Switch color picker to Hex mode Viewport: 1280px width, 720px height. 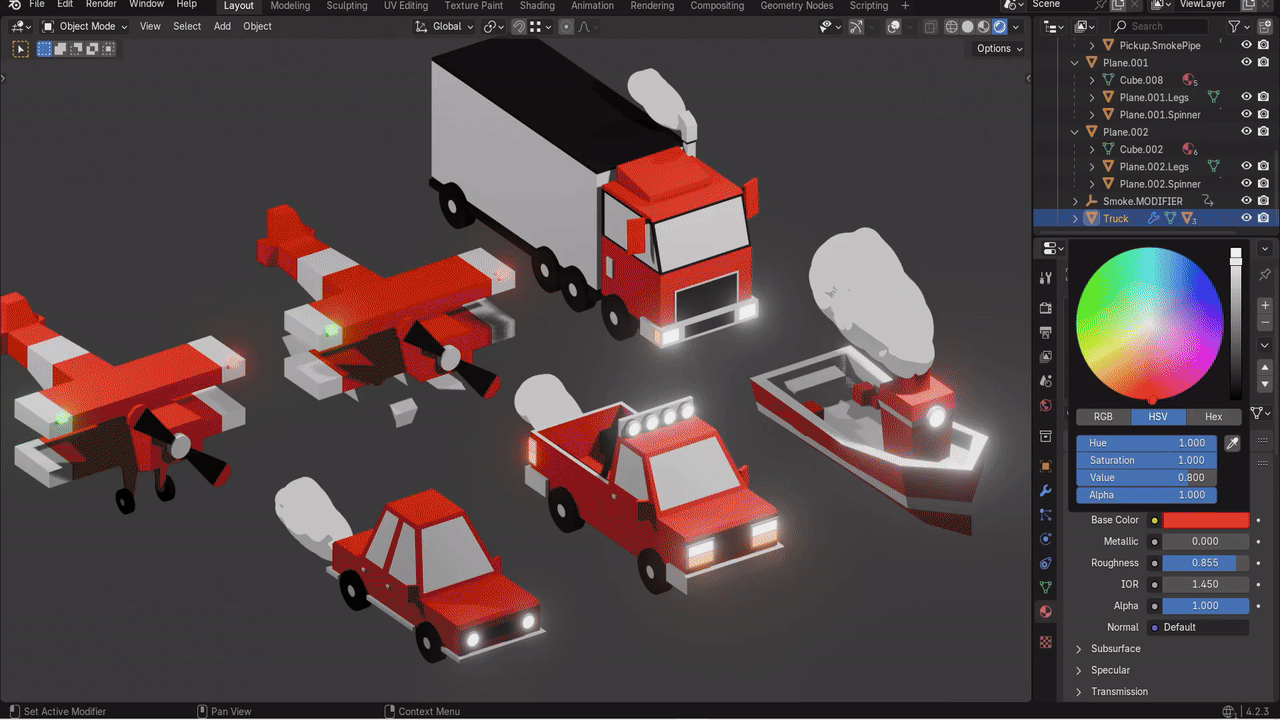[x=1213, y=417]
